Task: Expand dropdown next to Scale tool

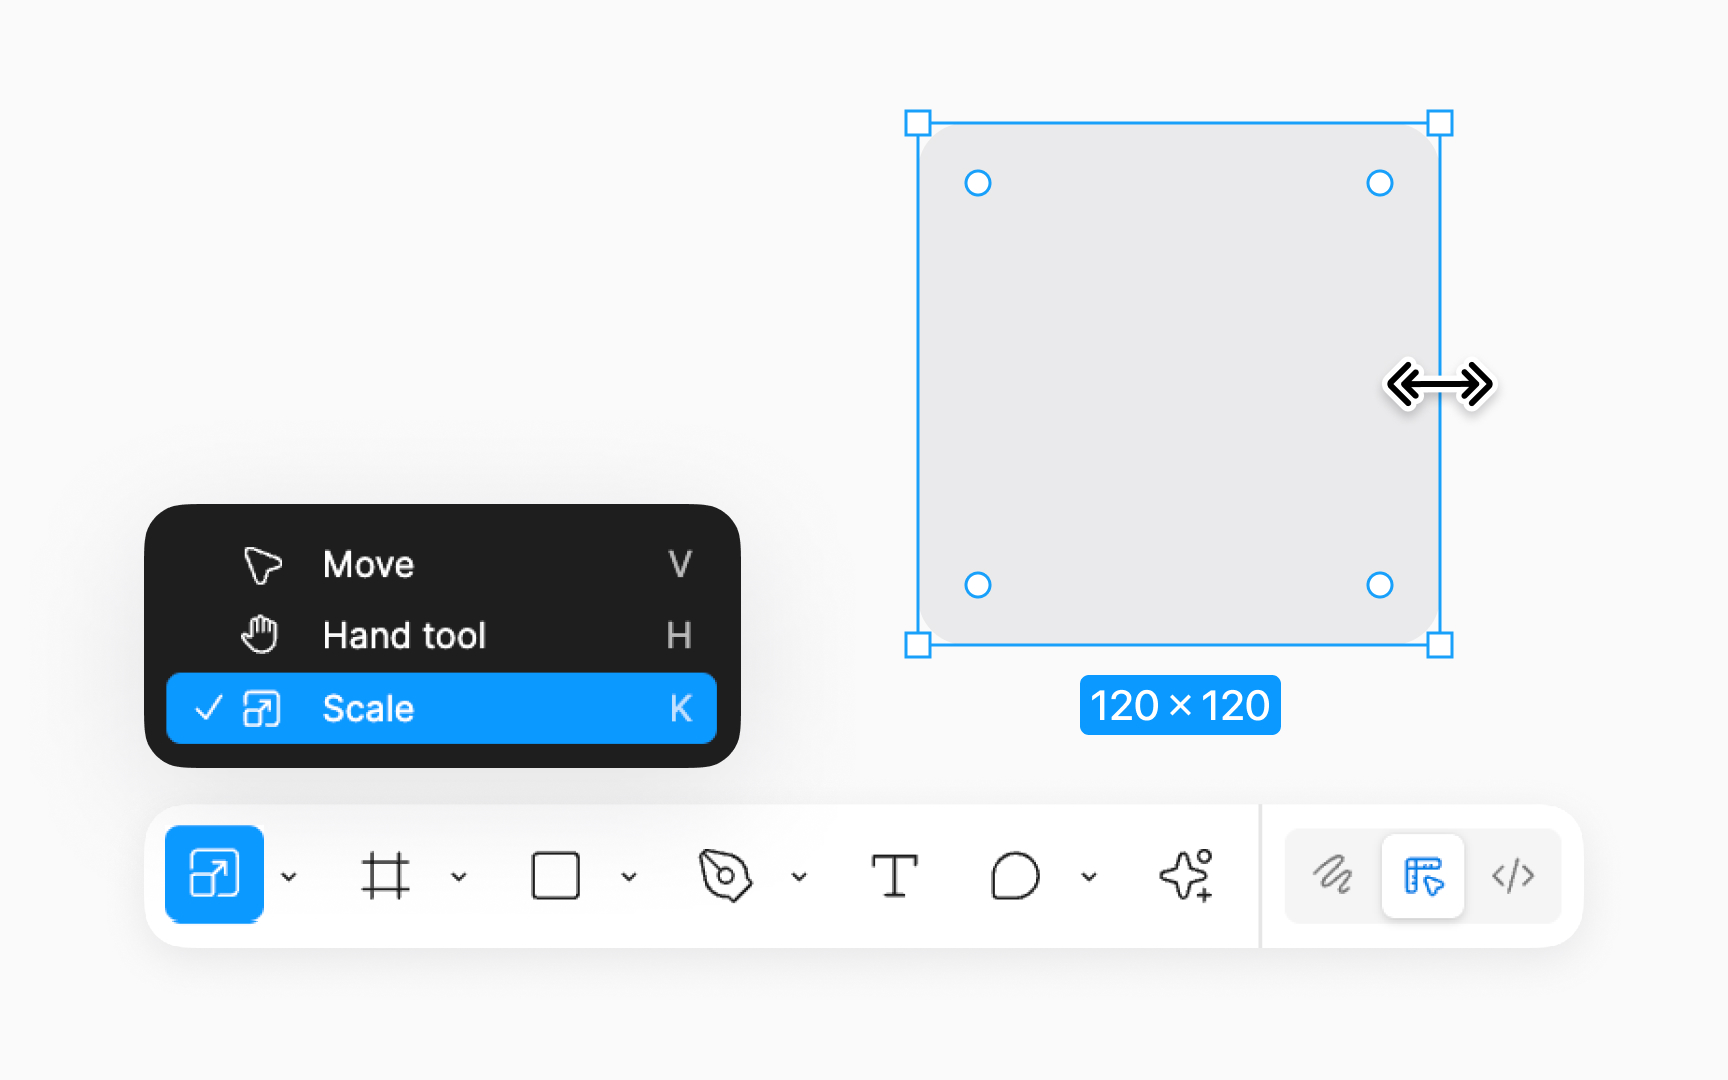Action: click(x=289, y=877)
